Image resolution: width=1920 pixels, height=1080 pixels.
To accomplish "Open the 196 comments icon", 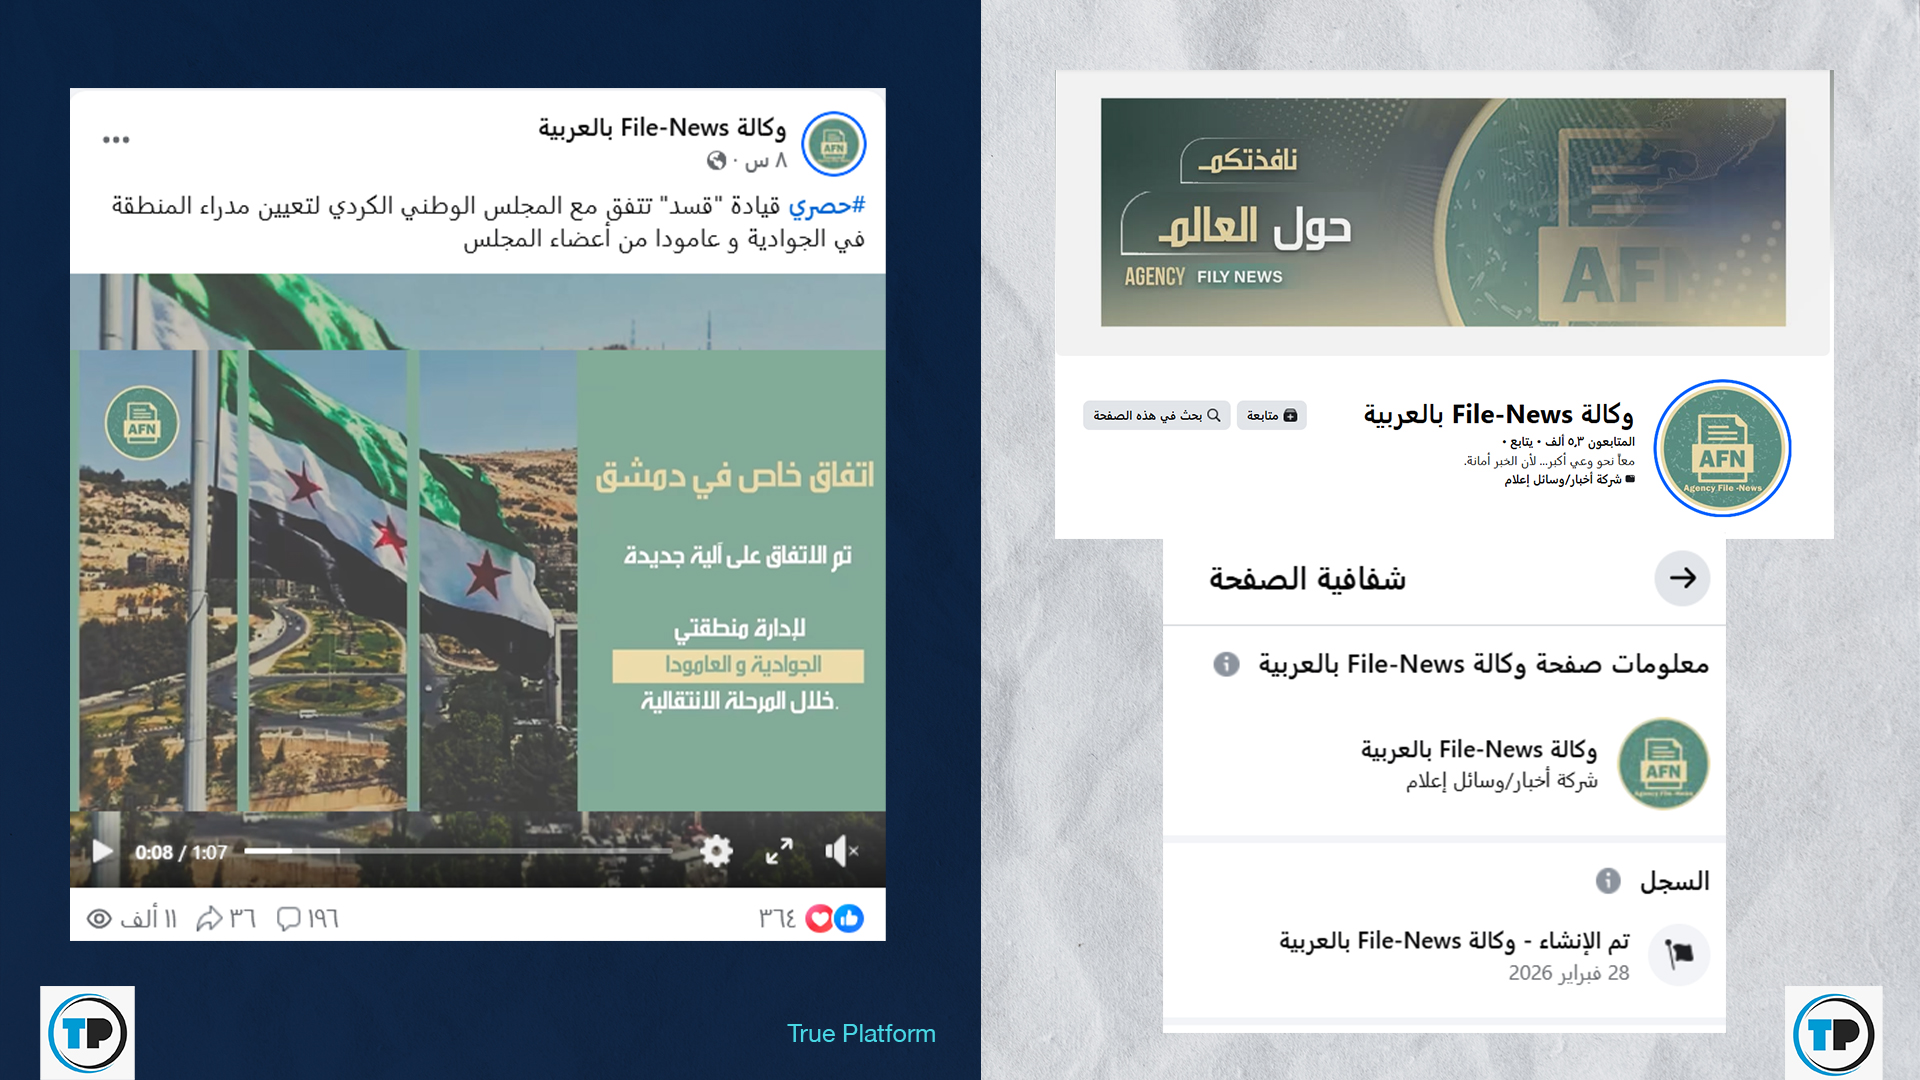I will click(x=289, y=918).
